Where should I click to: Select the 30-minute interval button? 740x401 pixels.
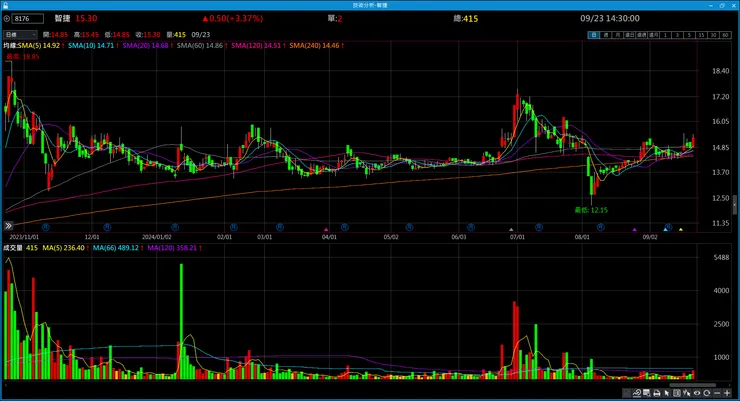pos(713,35)
